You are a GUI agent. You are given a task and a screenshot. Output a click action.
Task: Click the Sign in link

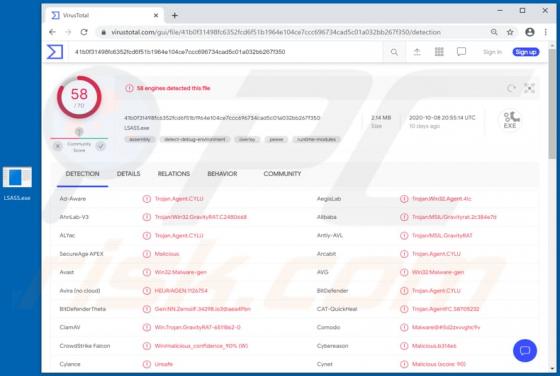point(492,52)
